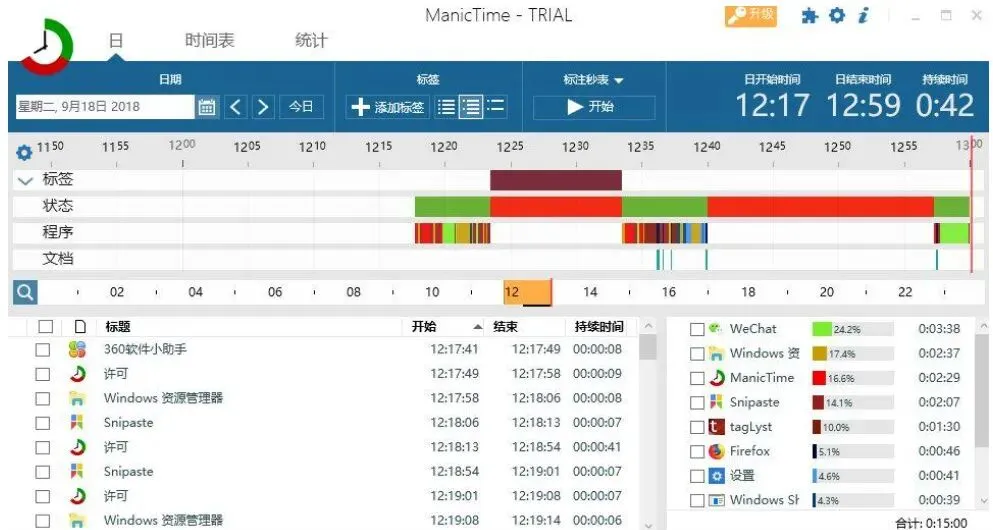Start the stopwatch with 开始 button
This screenshot has height=530, width=993.
593,106
